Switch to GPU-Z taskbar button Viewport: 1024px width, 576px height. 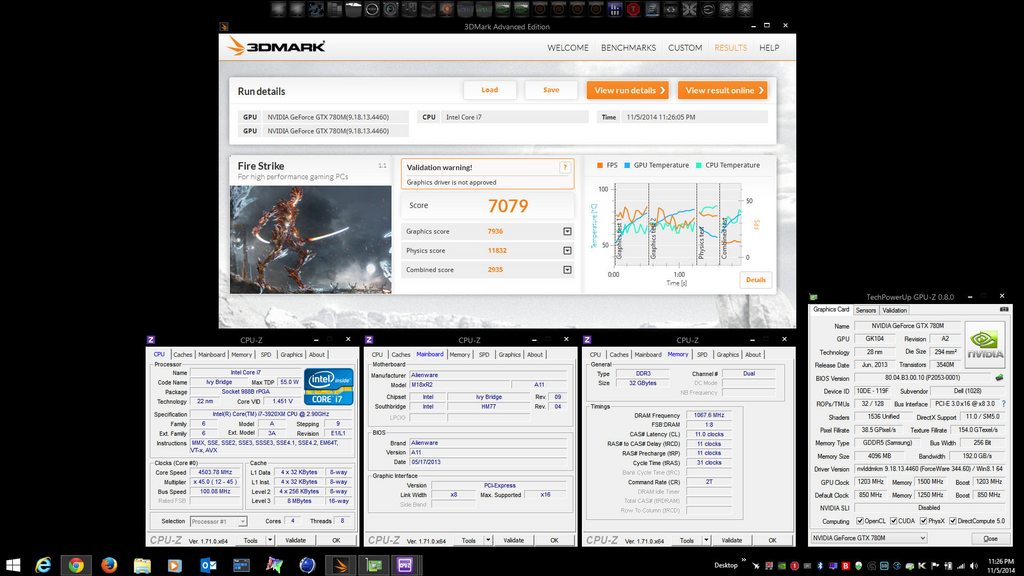point(374,565)
